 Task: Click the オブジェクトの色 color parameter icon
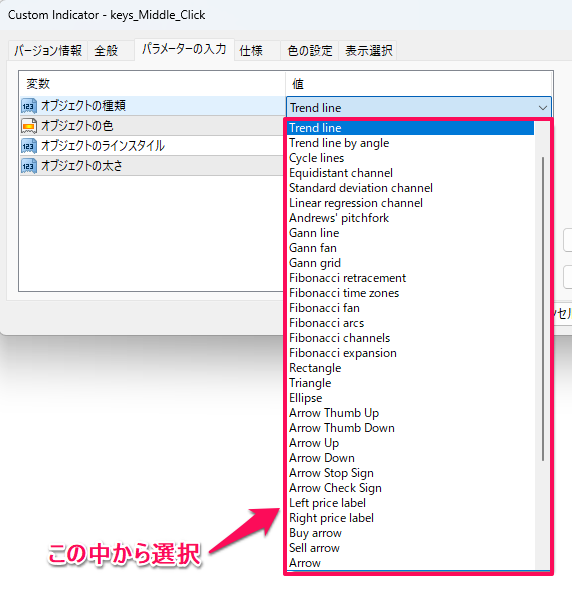29,126
